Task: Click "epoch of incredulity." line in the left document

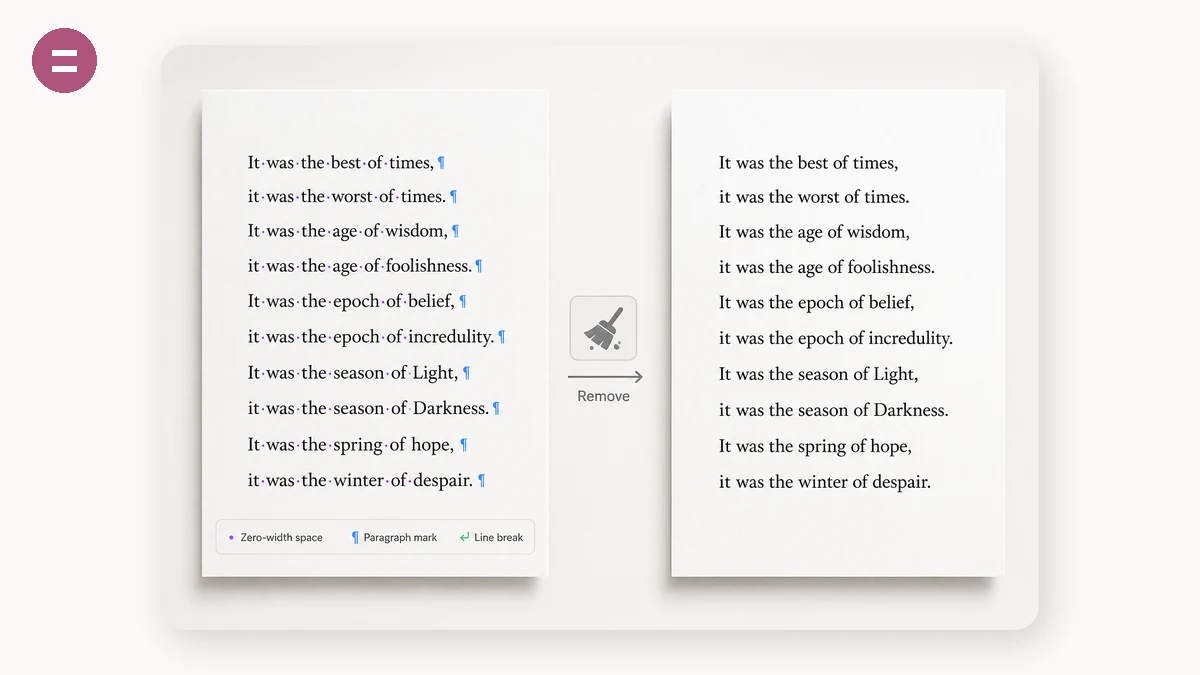Action: (371, 337)
